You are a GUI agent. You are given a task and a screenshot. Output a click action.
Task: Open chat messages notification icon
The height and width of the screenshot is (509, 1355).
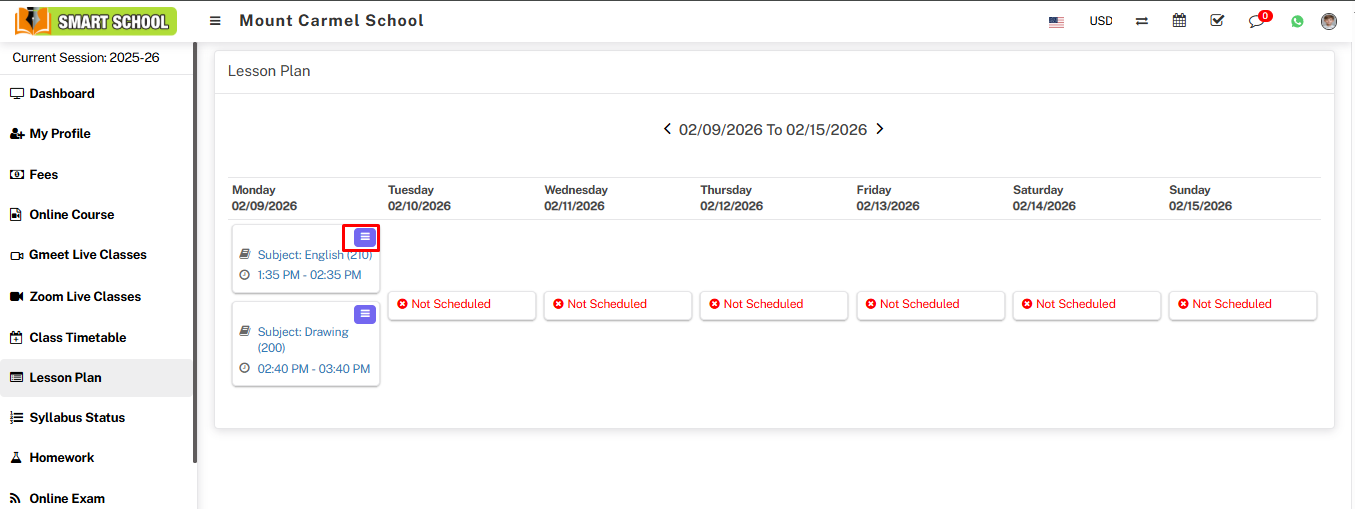(1257, 21)
